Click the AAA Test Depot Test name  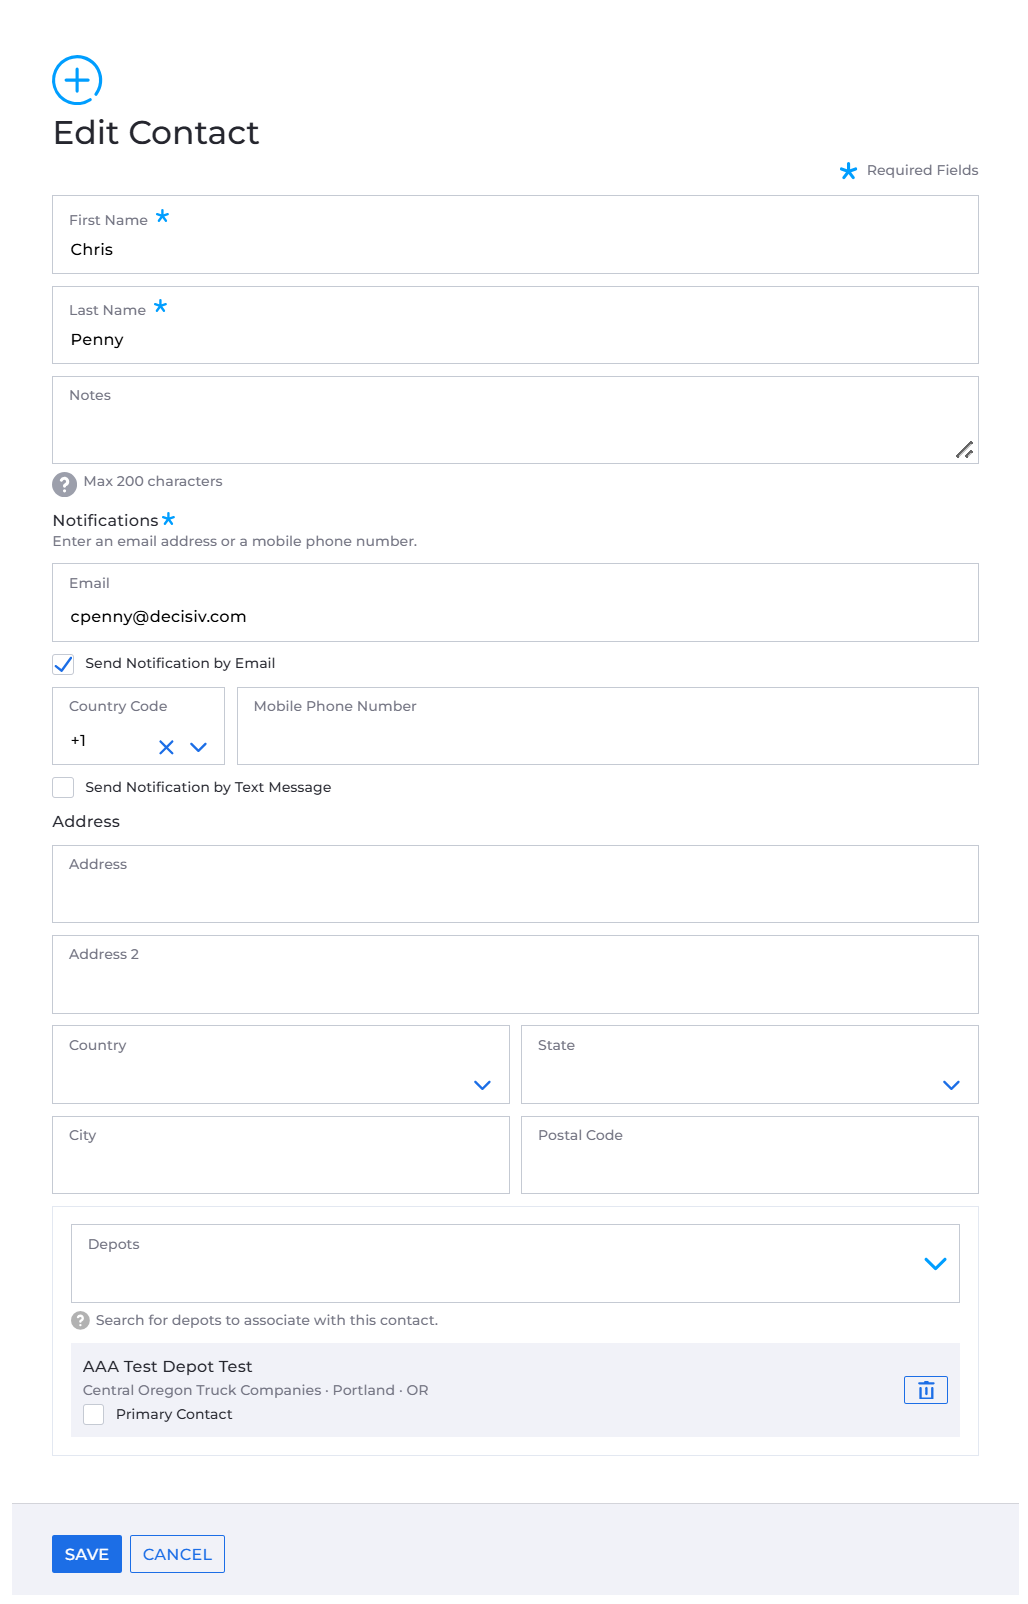pos(167,1366)
